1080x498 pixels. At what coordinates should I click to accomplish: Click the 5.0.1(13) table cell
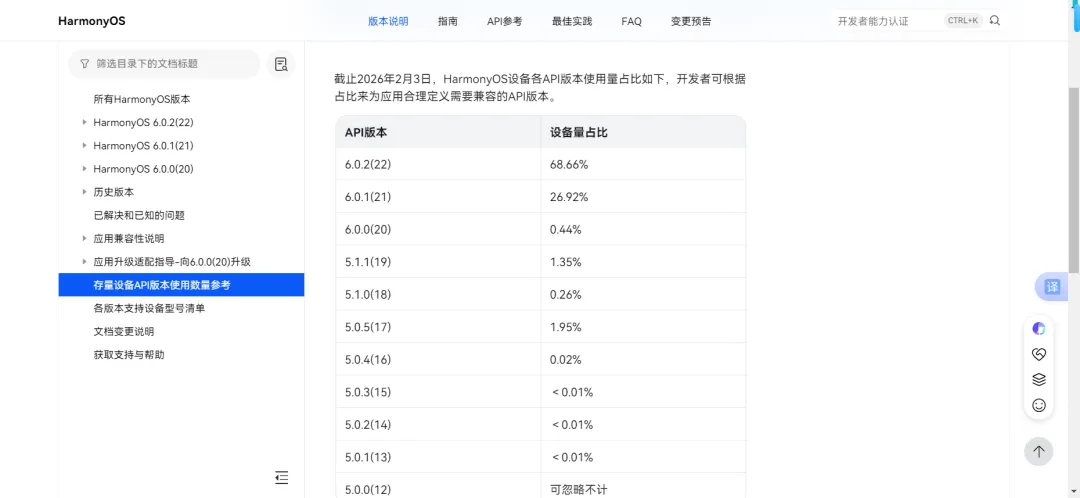coord(438,457)
